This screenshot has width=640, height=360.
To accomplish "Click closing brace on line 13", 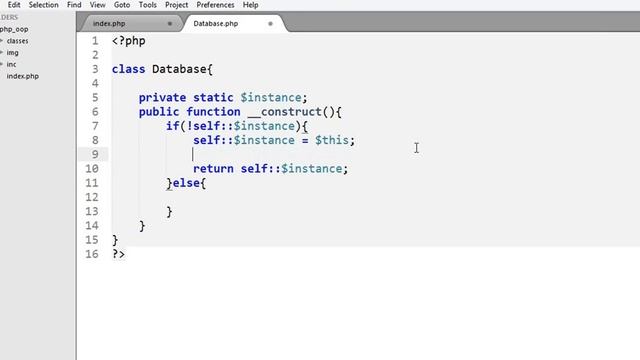I will tap(169, 211).
